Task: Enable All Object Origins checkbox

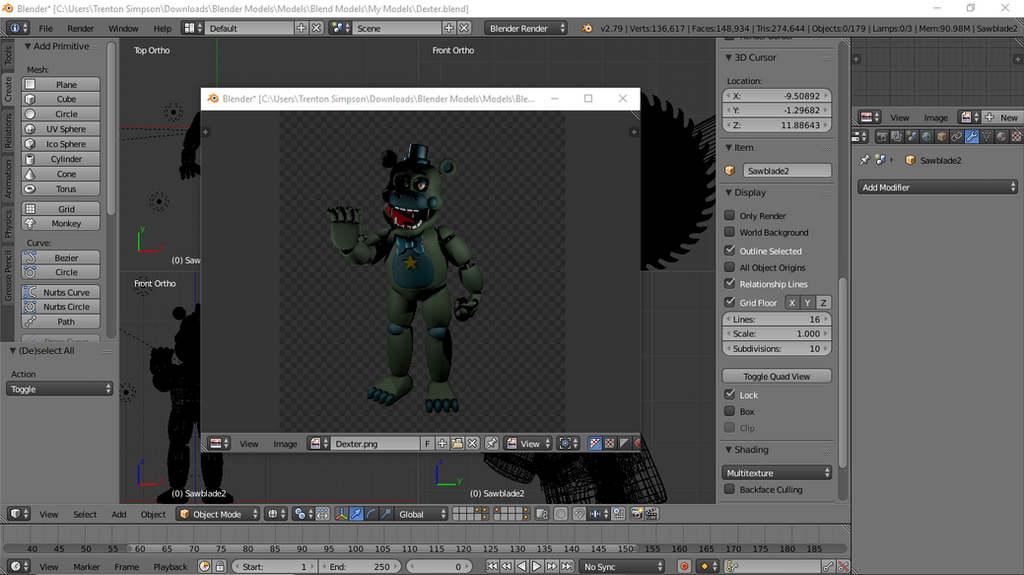Action: point(729,267)
